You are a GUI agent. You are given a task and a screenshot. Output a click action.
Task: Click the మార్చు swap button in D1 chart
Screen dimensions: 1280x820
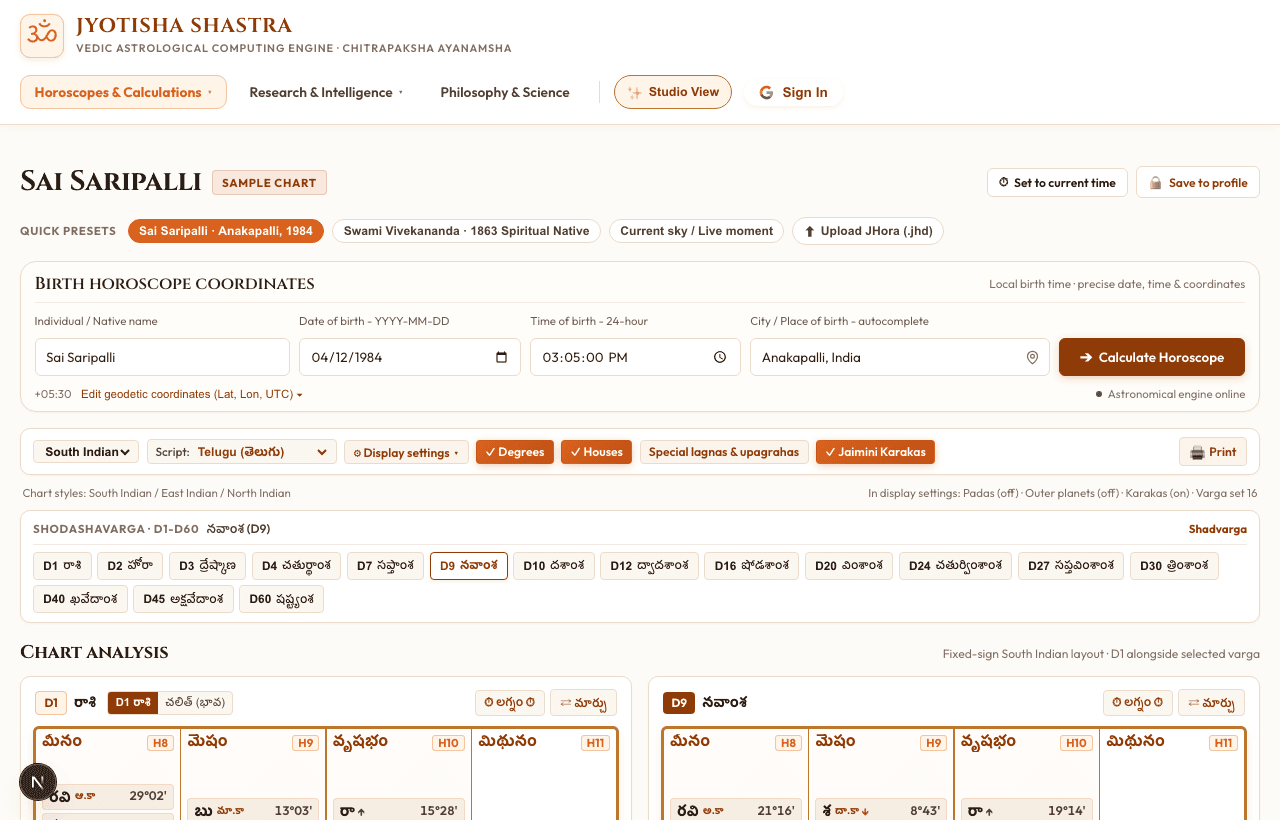pos(583,702)
